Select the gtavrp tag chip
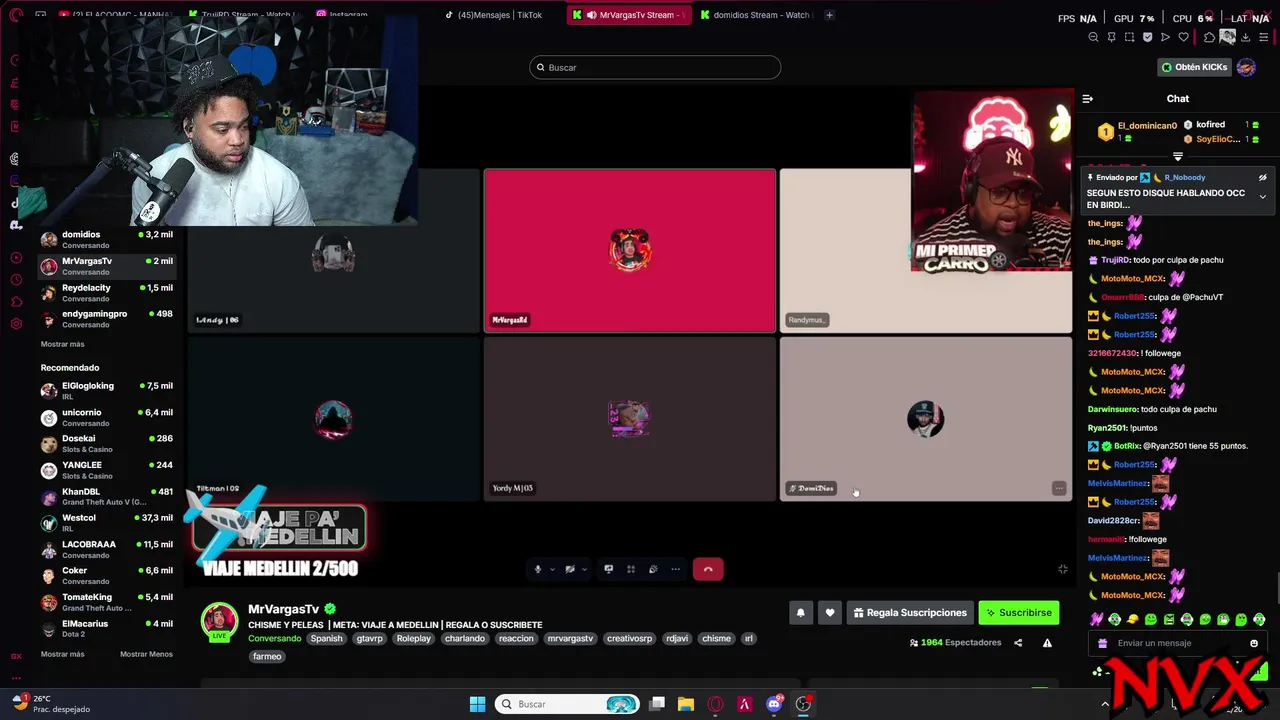Image resolution: width=1280 pixels, height=720 pixels. click(369, 638)
